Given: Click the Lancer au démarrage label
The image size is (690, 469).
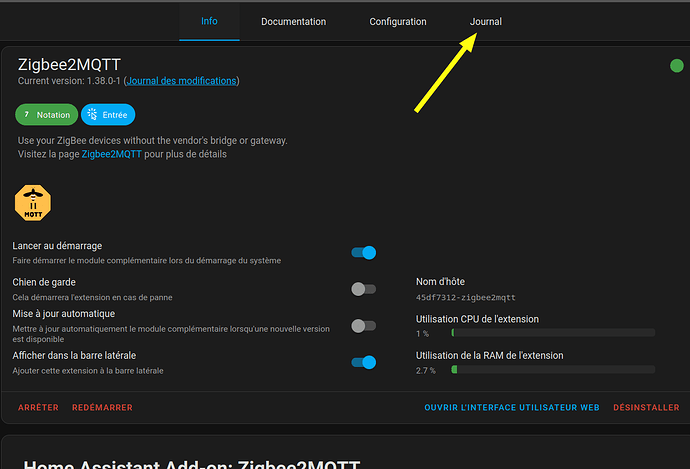Looking at the screenshot, I should tap(57, 246).
